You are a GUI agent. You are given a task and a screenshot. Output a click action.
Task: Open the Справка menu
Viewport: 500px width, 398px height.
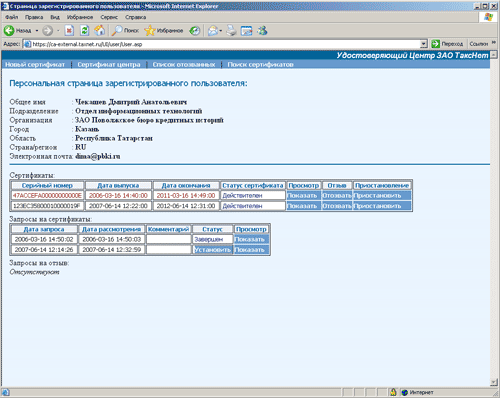pos(136,17)
